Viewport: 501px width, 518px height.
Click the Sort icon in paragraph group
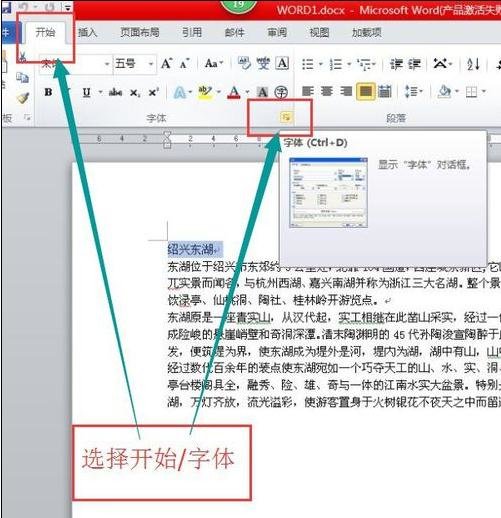click(x=473, y=64)
